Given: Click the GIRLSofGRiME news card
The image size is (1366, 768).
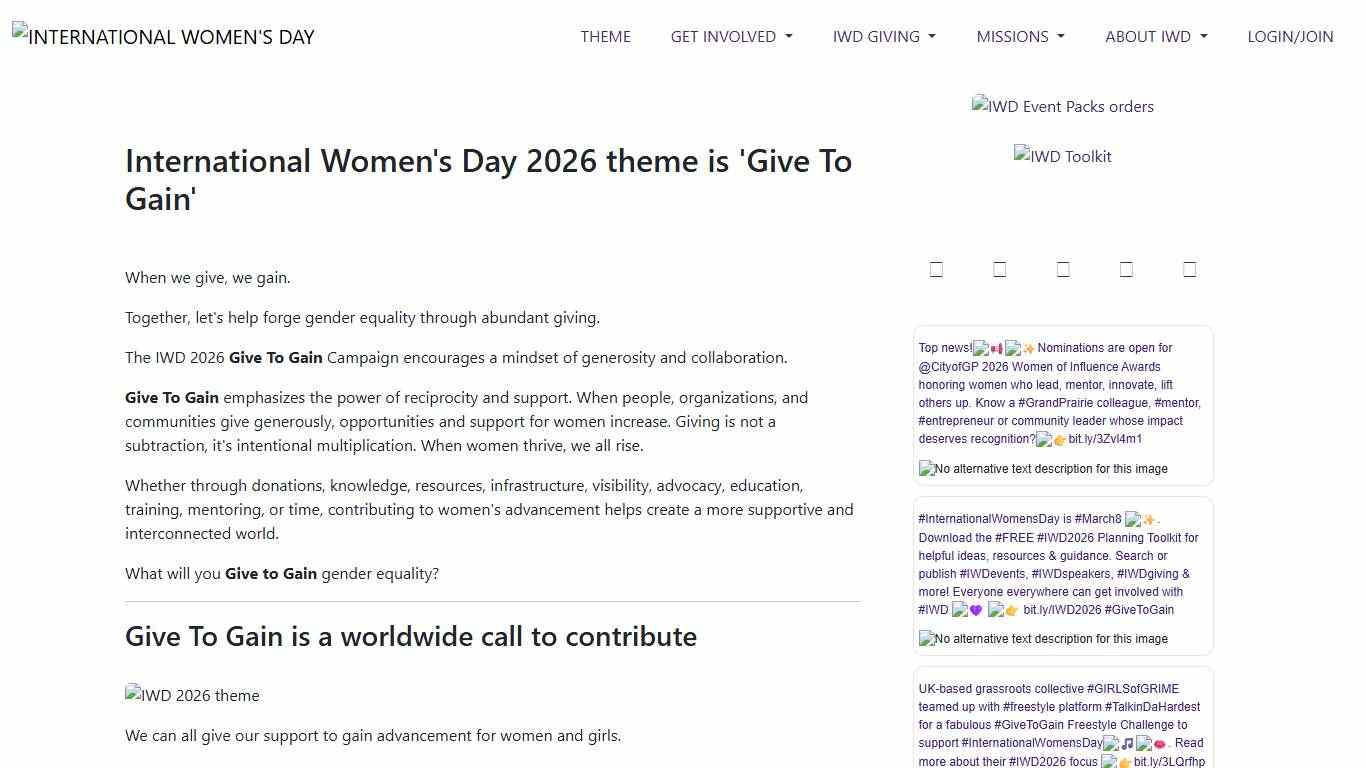Looking at the screenshot, I should pos(1062,720).
